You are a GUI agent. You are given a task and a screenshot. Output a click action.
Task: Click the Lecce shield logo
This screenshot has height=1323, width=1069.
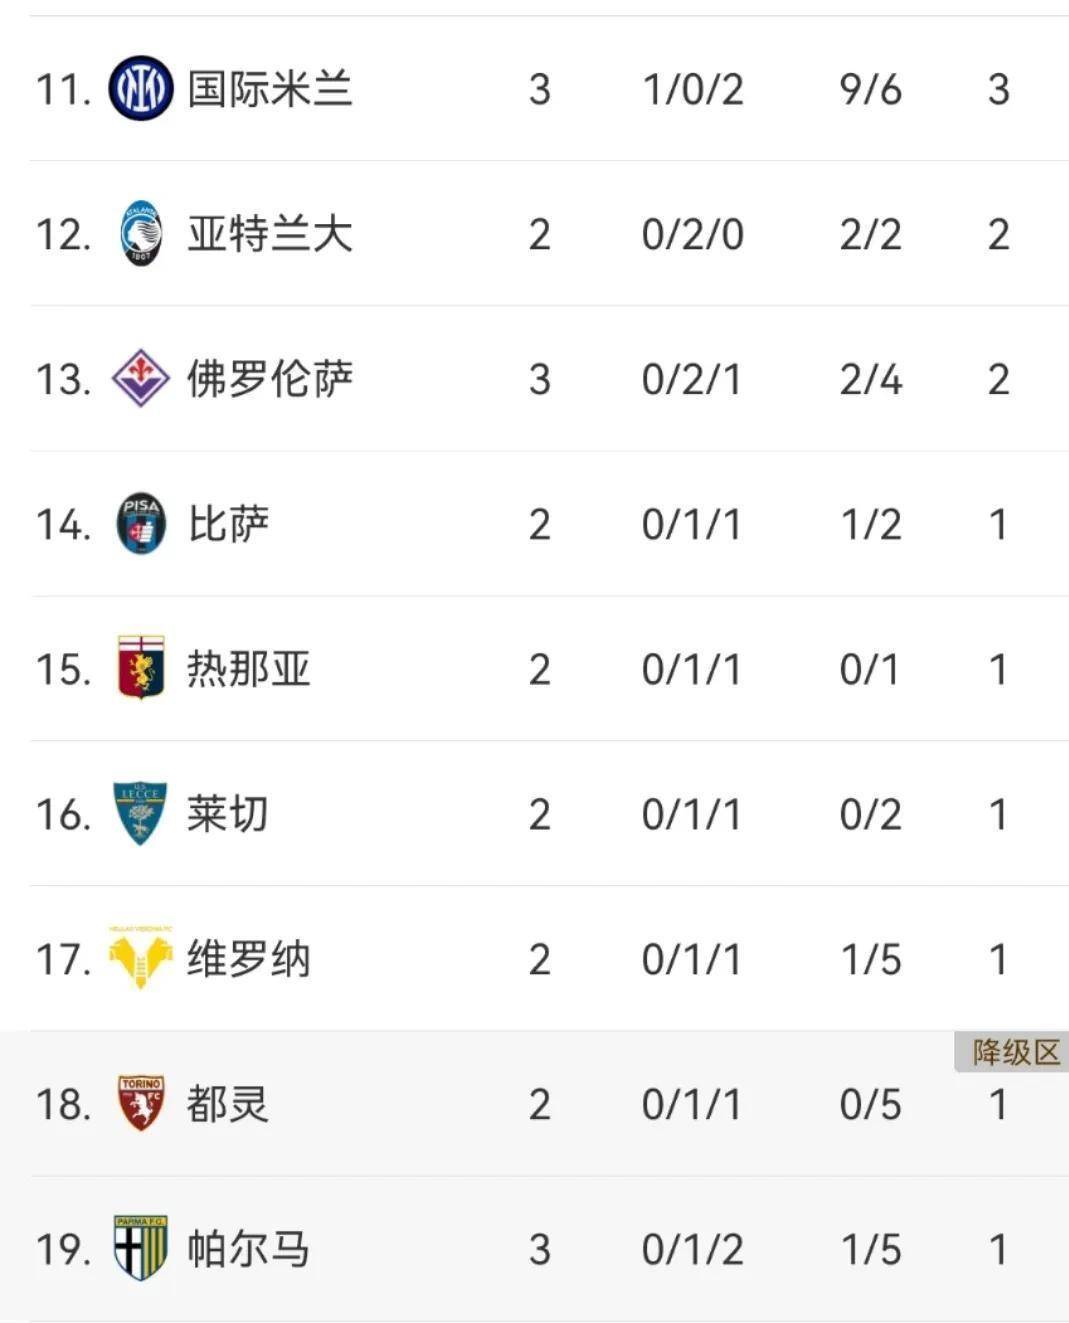click(140, 813)
